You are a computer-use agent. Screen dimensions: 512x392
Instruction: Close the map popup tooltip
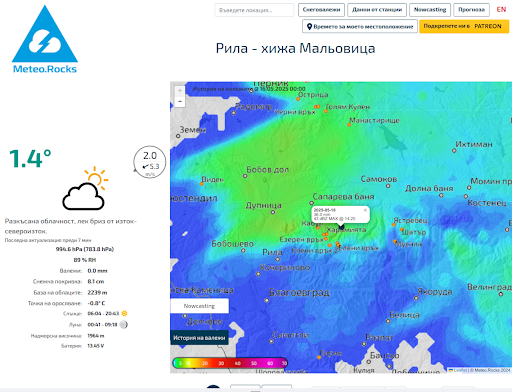[365, 210]
